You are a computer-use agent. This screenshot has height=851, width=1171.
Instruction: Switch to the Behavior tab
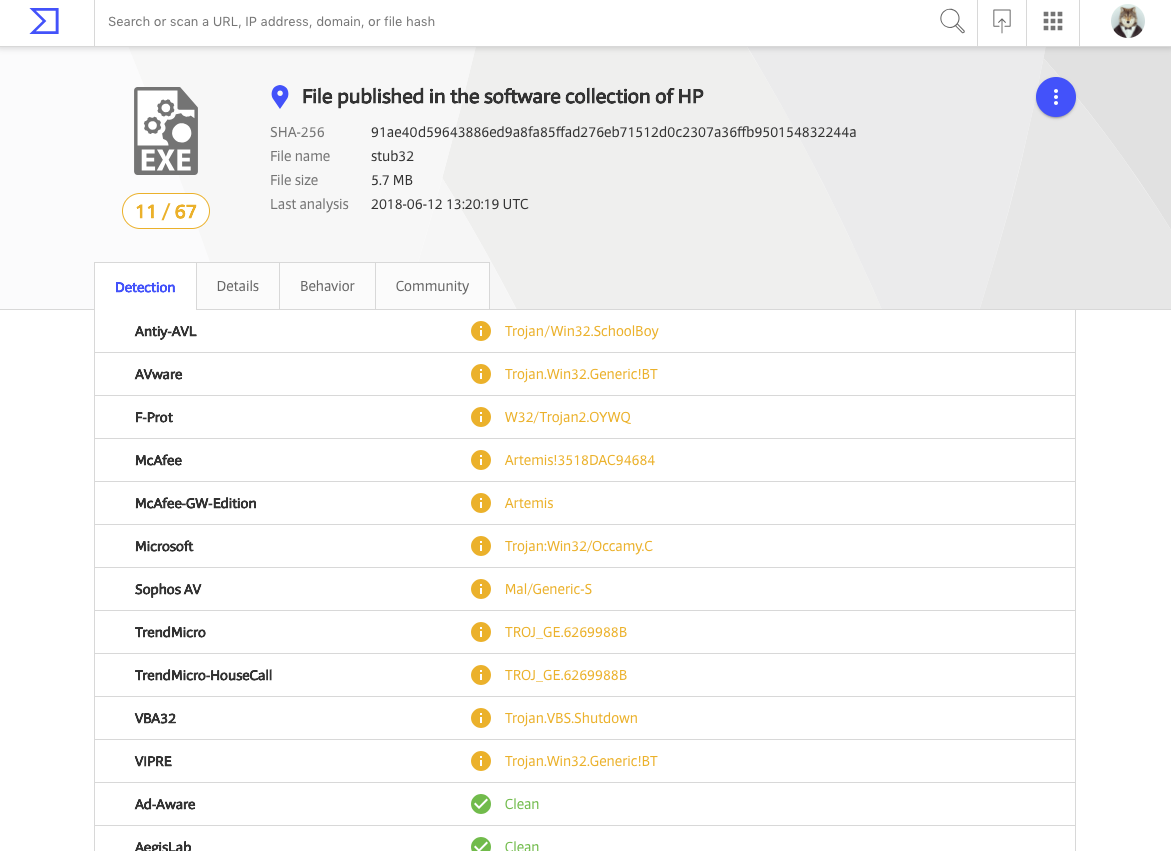327,286
